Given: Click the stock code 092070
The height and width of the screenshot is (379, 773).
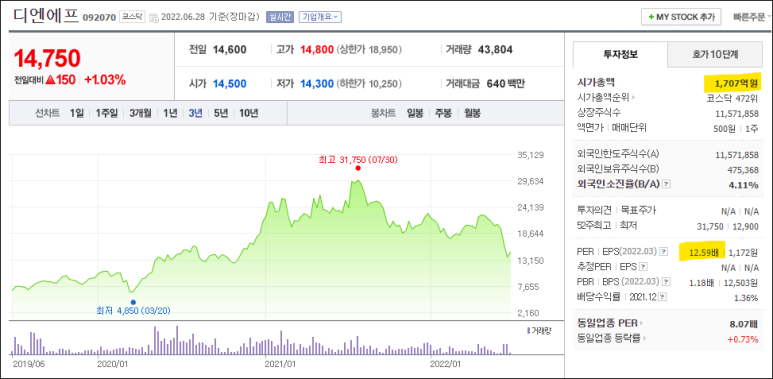Looking at the screenshot, I should click(x=99, y=18).
